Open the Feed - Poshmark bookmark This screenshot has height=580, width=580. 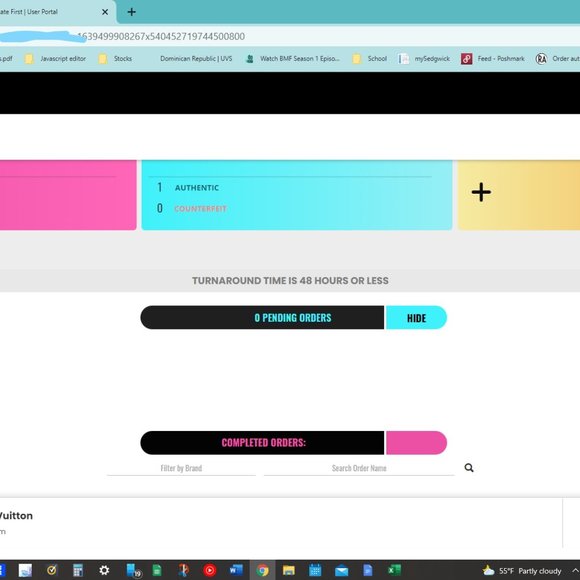point(493,58)
